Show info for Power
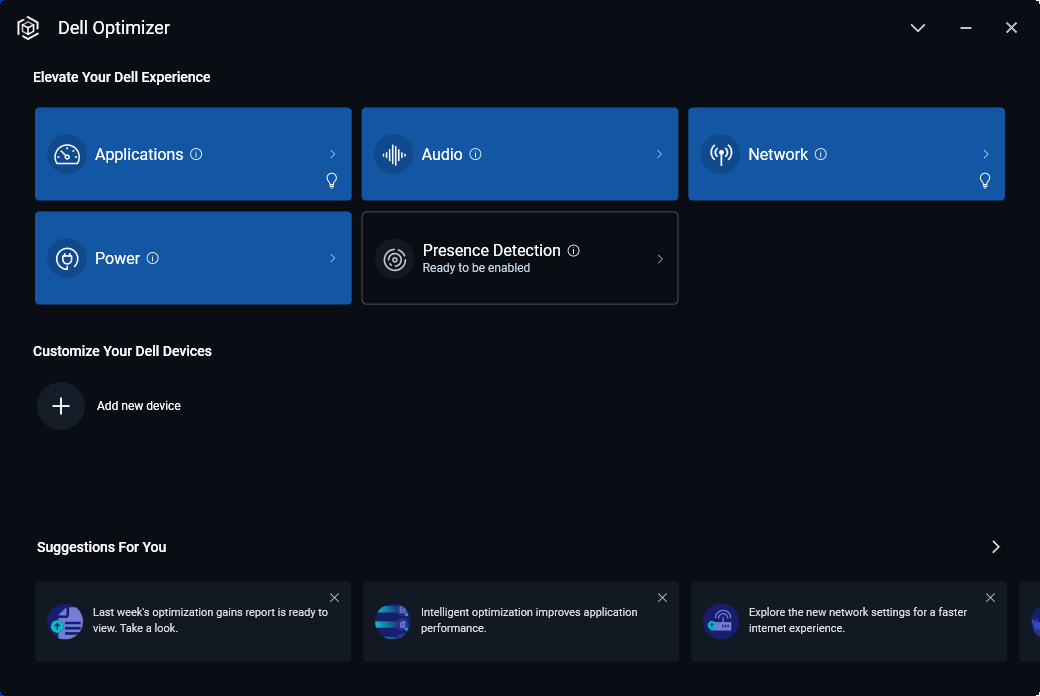The width and height of the screenshot is (1040, 696). (x=153, y=258)
